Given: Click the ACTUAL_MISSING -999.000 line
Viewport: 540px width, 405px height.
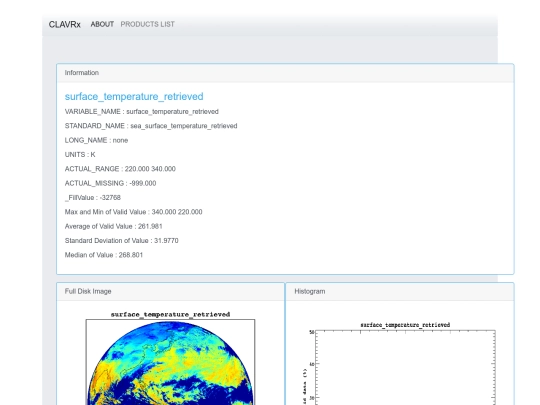Looking at the screenshot, I should pyautogui.click(x=110, y=184).
